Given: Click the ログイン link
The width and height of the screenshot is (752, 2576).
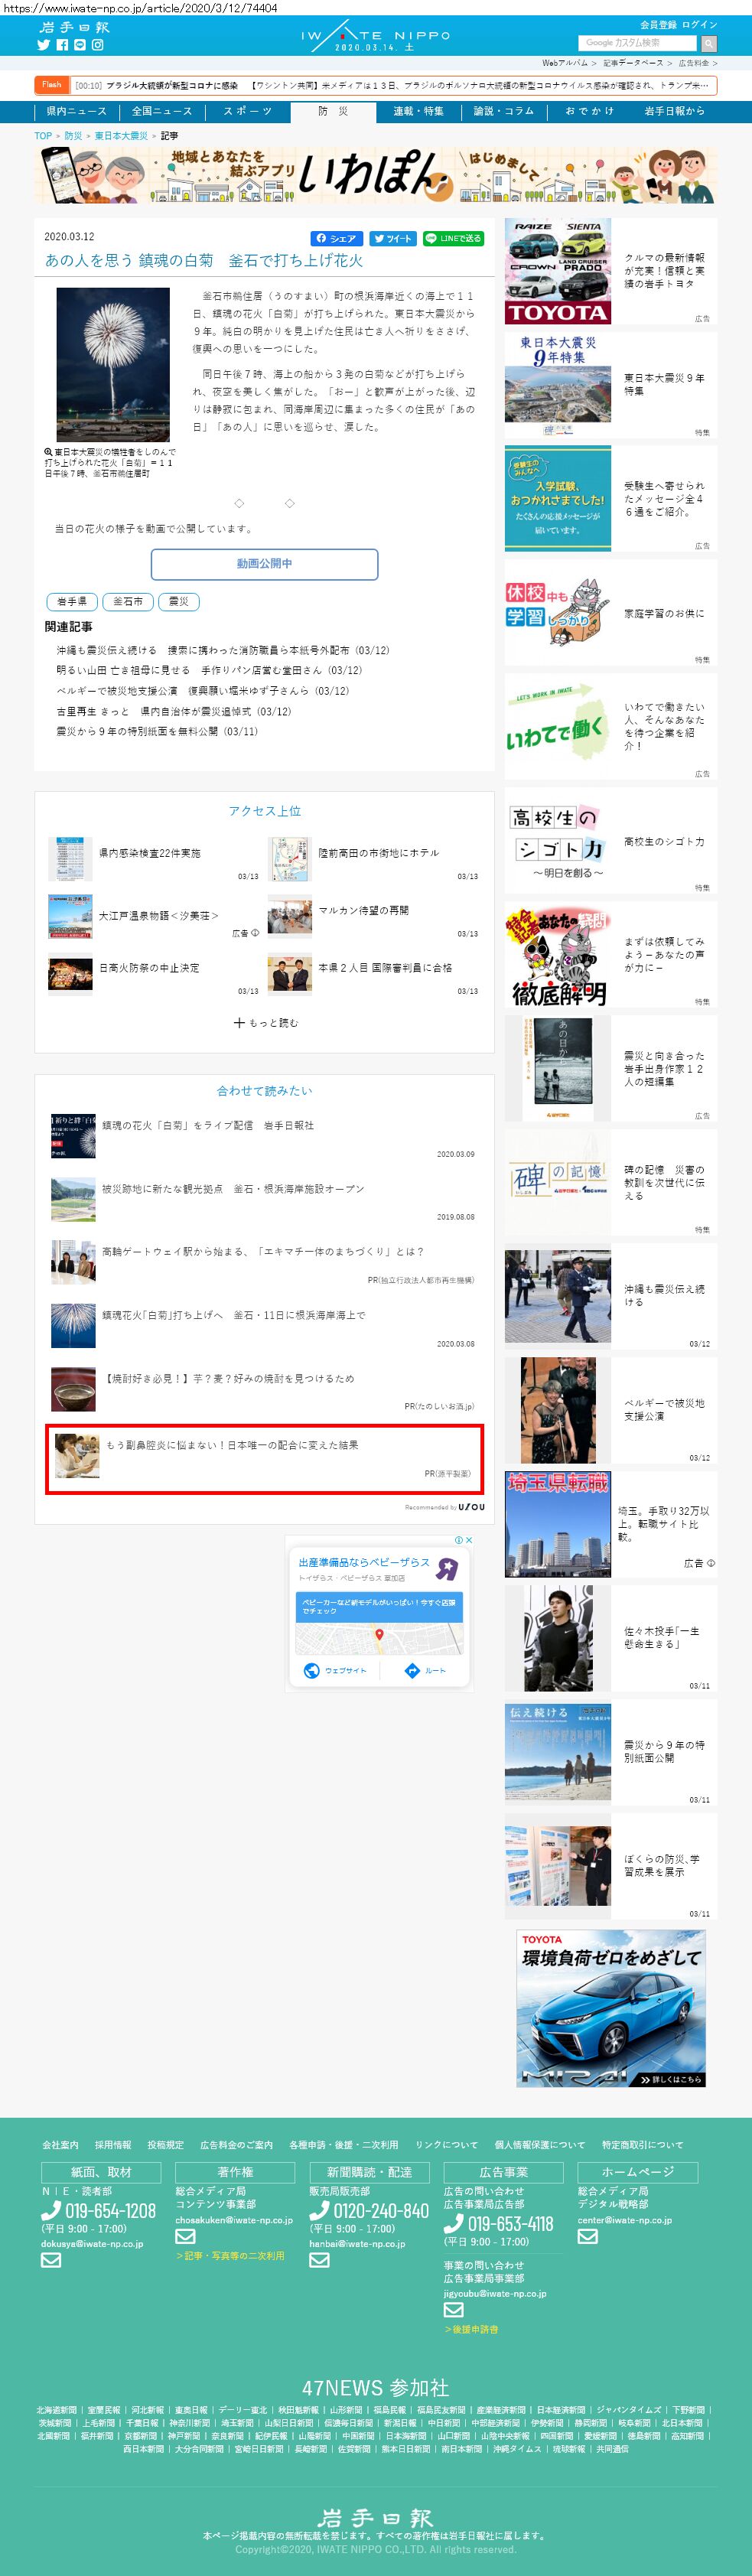Looking at the screenshot, I should point(700,24).
